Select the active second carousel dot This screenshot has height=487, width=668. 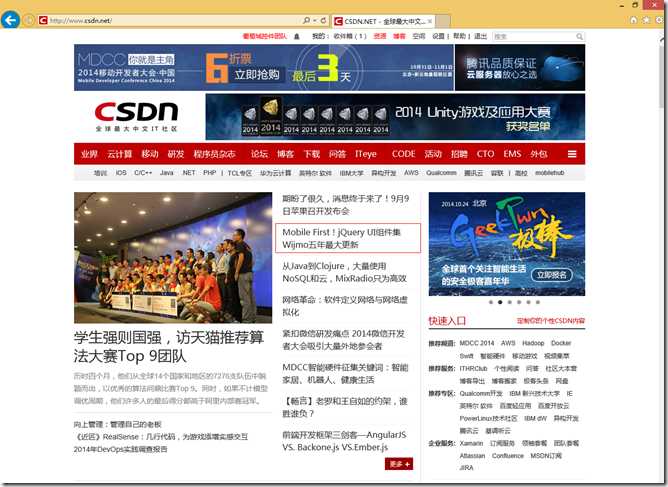coord(500,302)
